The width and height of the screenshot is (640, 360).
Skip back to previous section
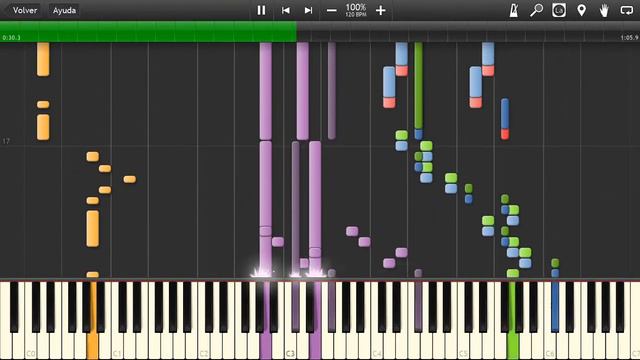tap(286, 10)
